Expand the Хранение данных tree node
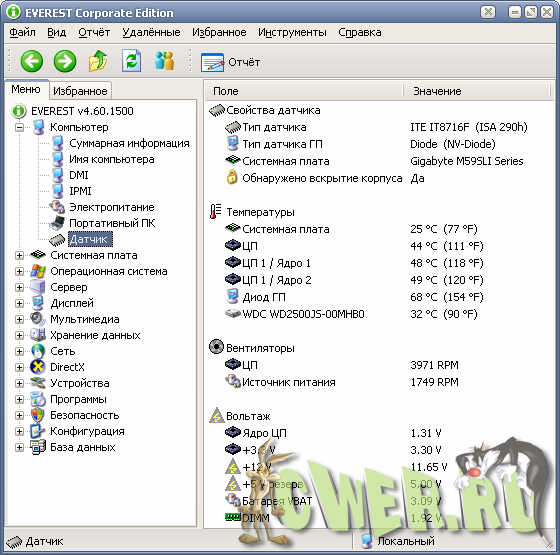 19,335
